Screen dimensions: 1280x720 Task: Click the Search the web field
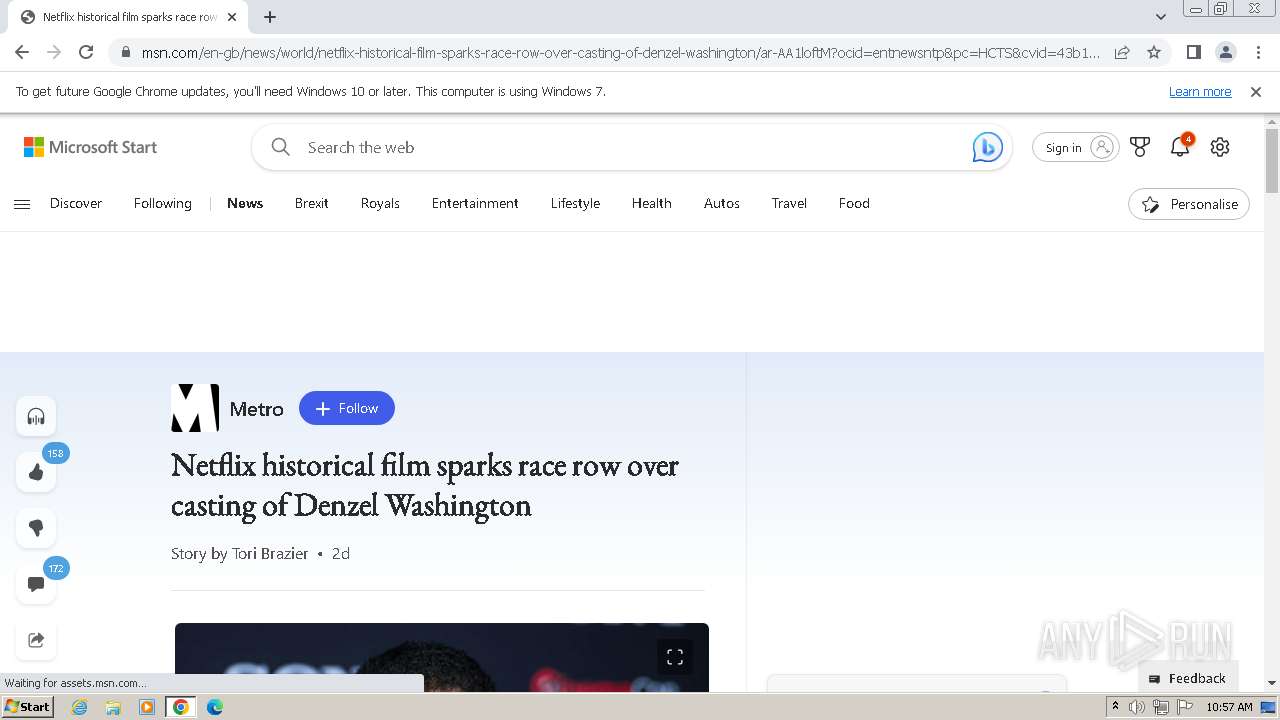point(630,147)
